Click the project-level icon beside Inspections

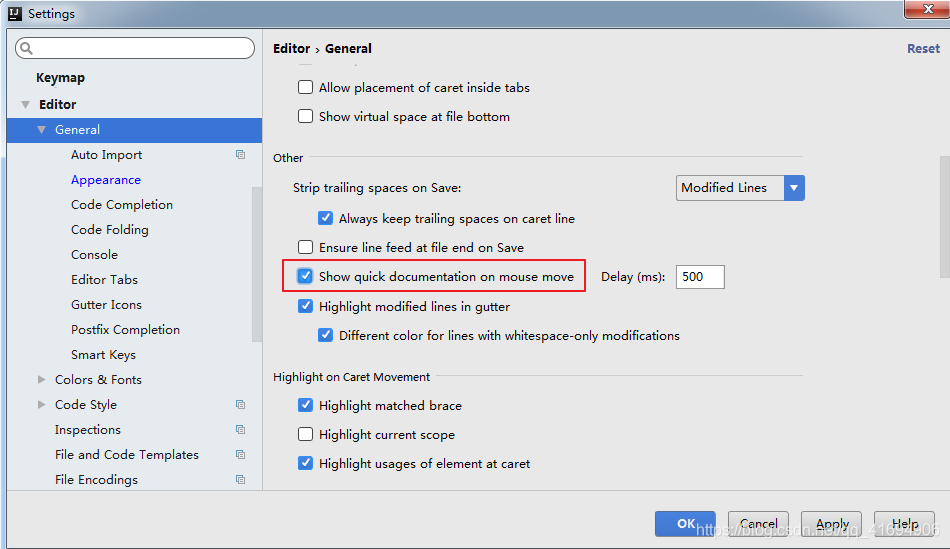coord(241,430)
